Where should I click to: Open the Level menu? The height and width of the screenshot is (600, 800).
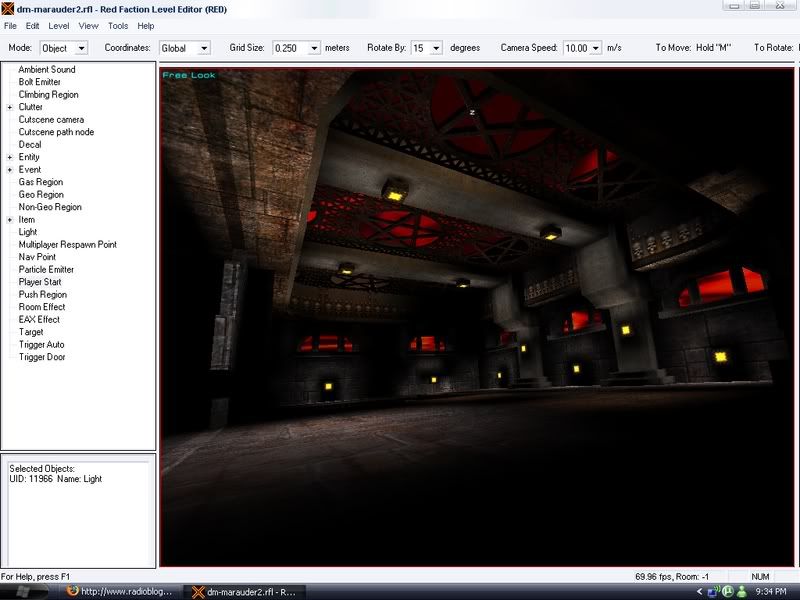point(59,26)
